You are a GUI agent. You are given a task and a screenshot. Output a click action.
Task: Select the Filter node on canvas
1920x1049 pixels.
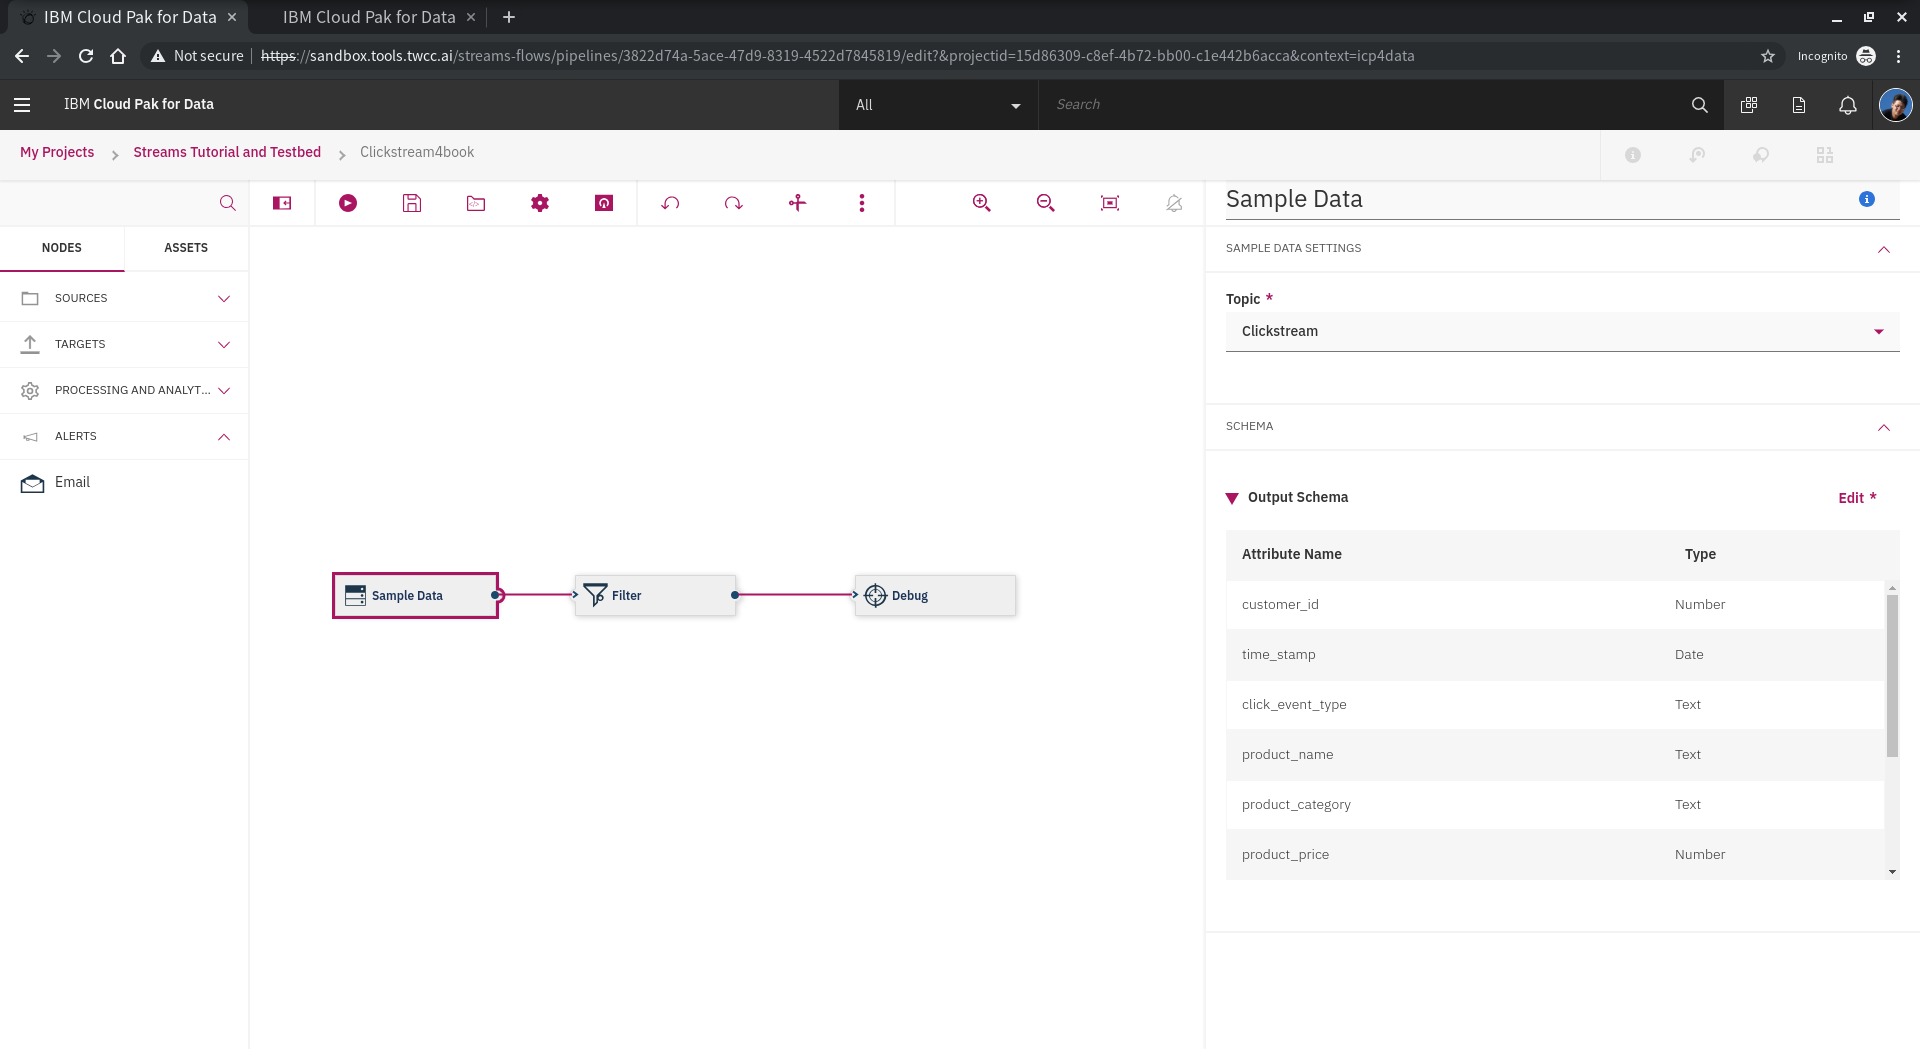(655, 595)
